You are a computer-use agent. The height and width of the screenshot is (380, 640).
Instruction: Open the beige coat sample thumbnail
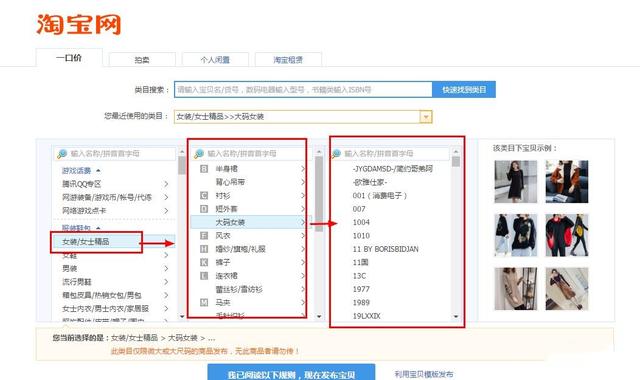(x=516, y=289)
